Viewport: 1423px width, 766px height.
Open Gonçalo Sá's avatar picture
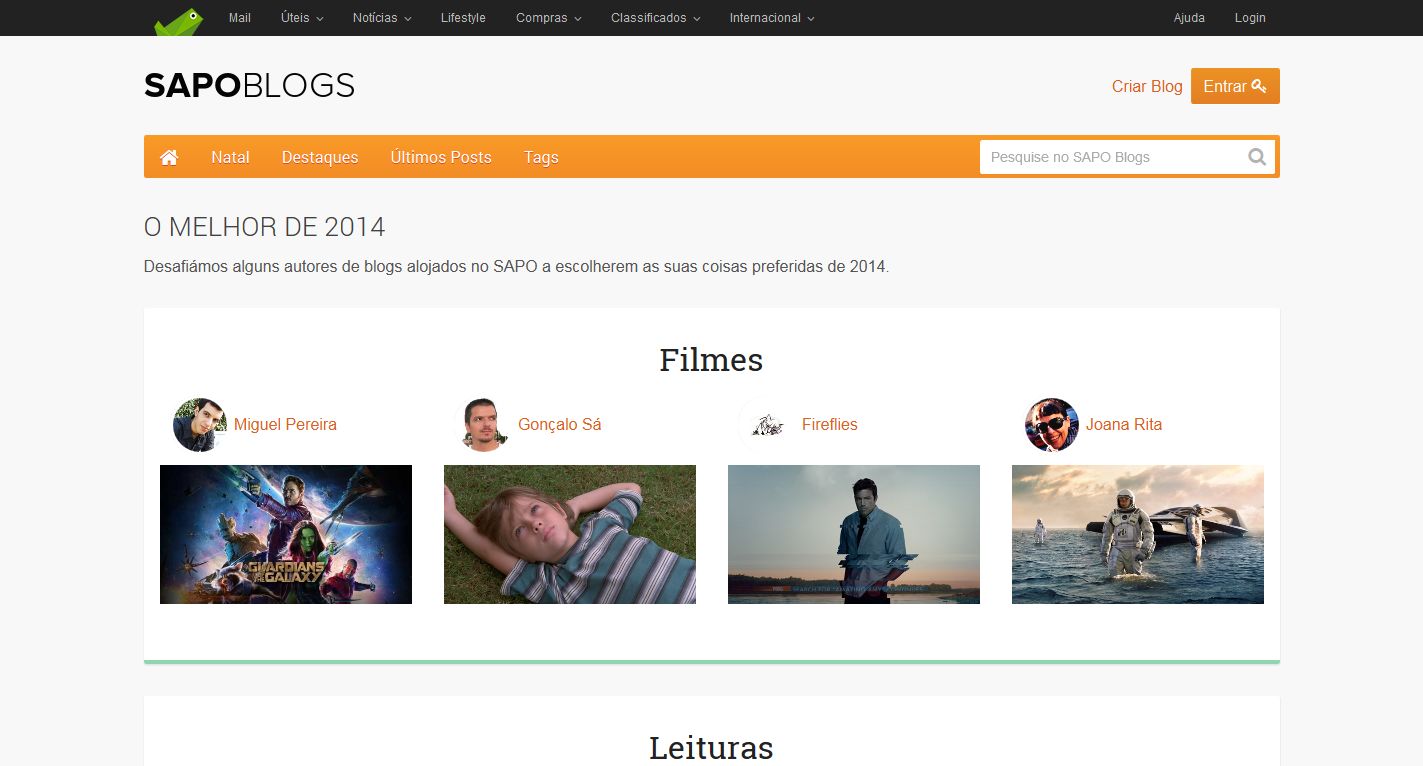[483, 425]
